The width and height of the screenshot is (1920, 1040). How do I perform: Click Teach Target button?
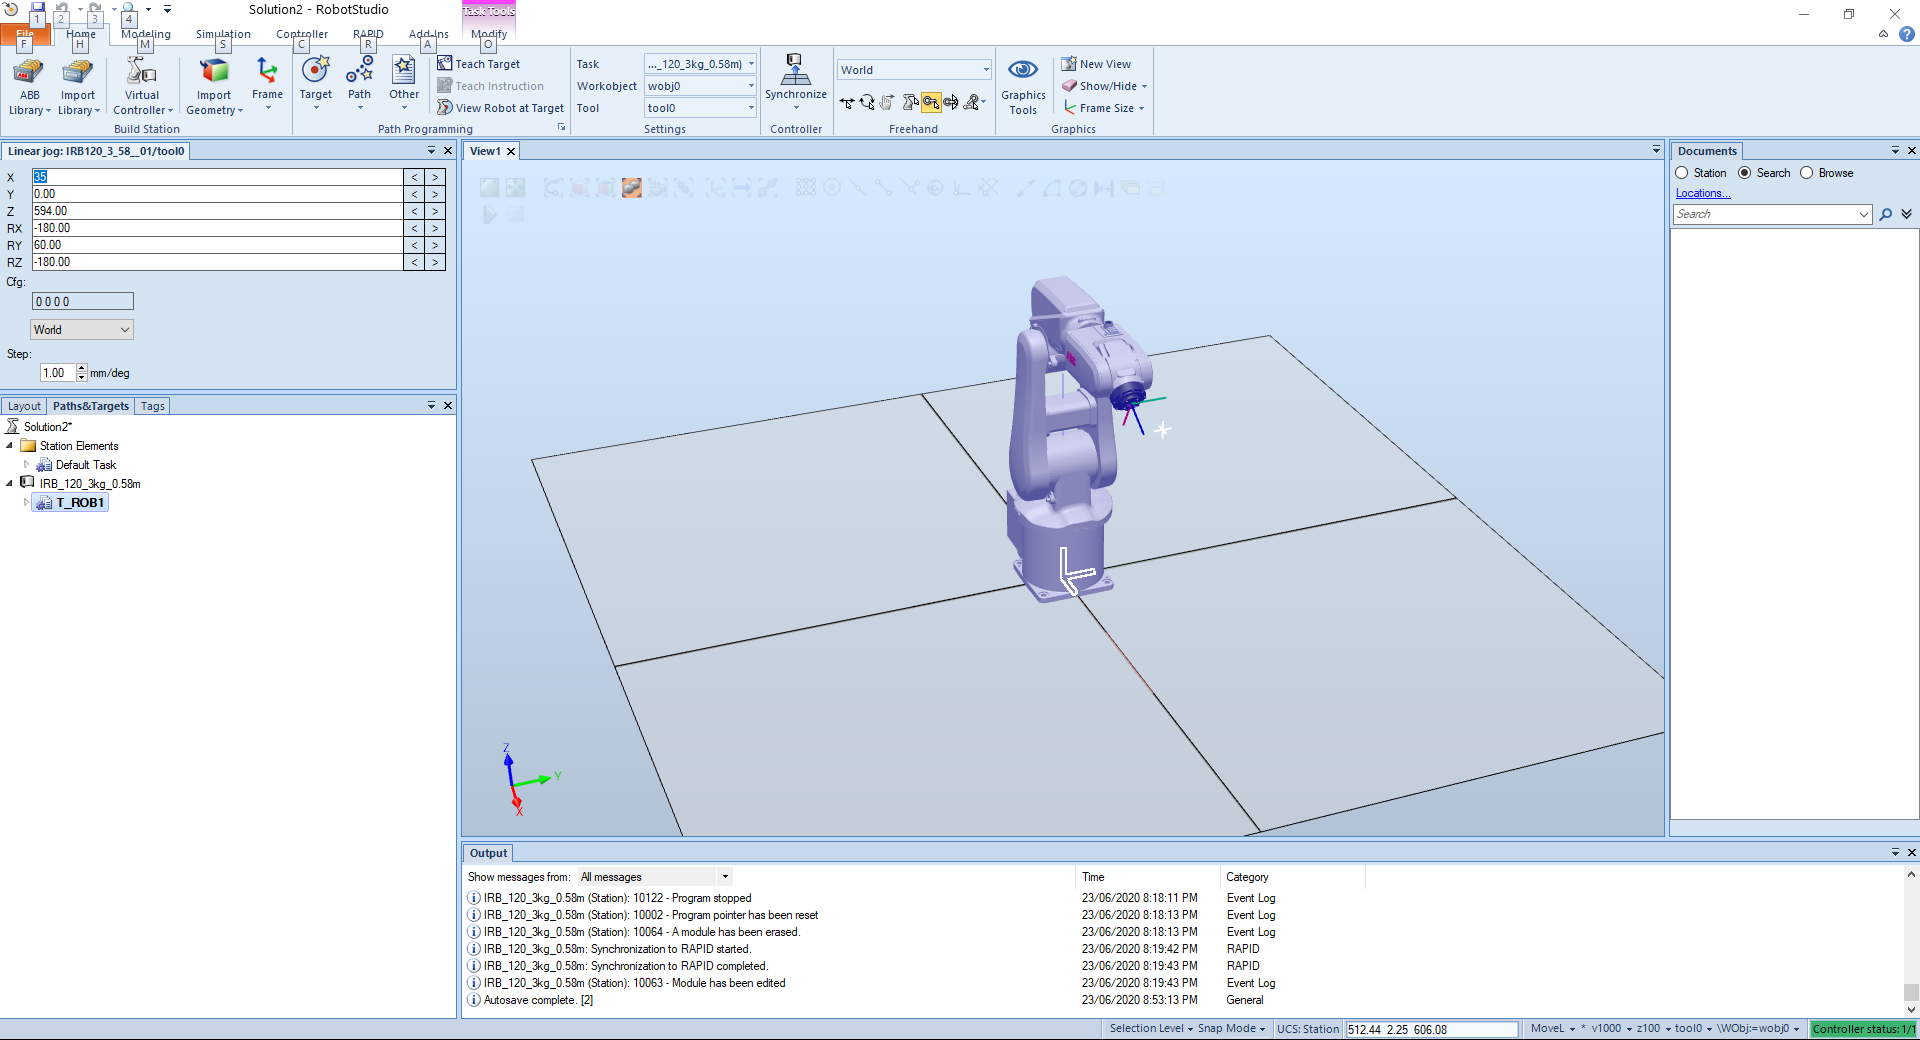point(479,64)
